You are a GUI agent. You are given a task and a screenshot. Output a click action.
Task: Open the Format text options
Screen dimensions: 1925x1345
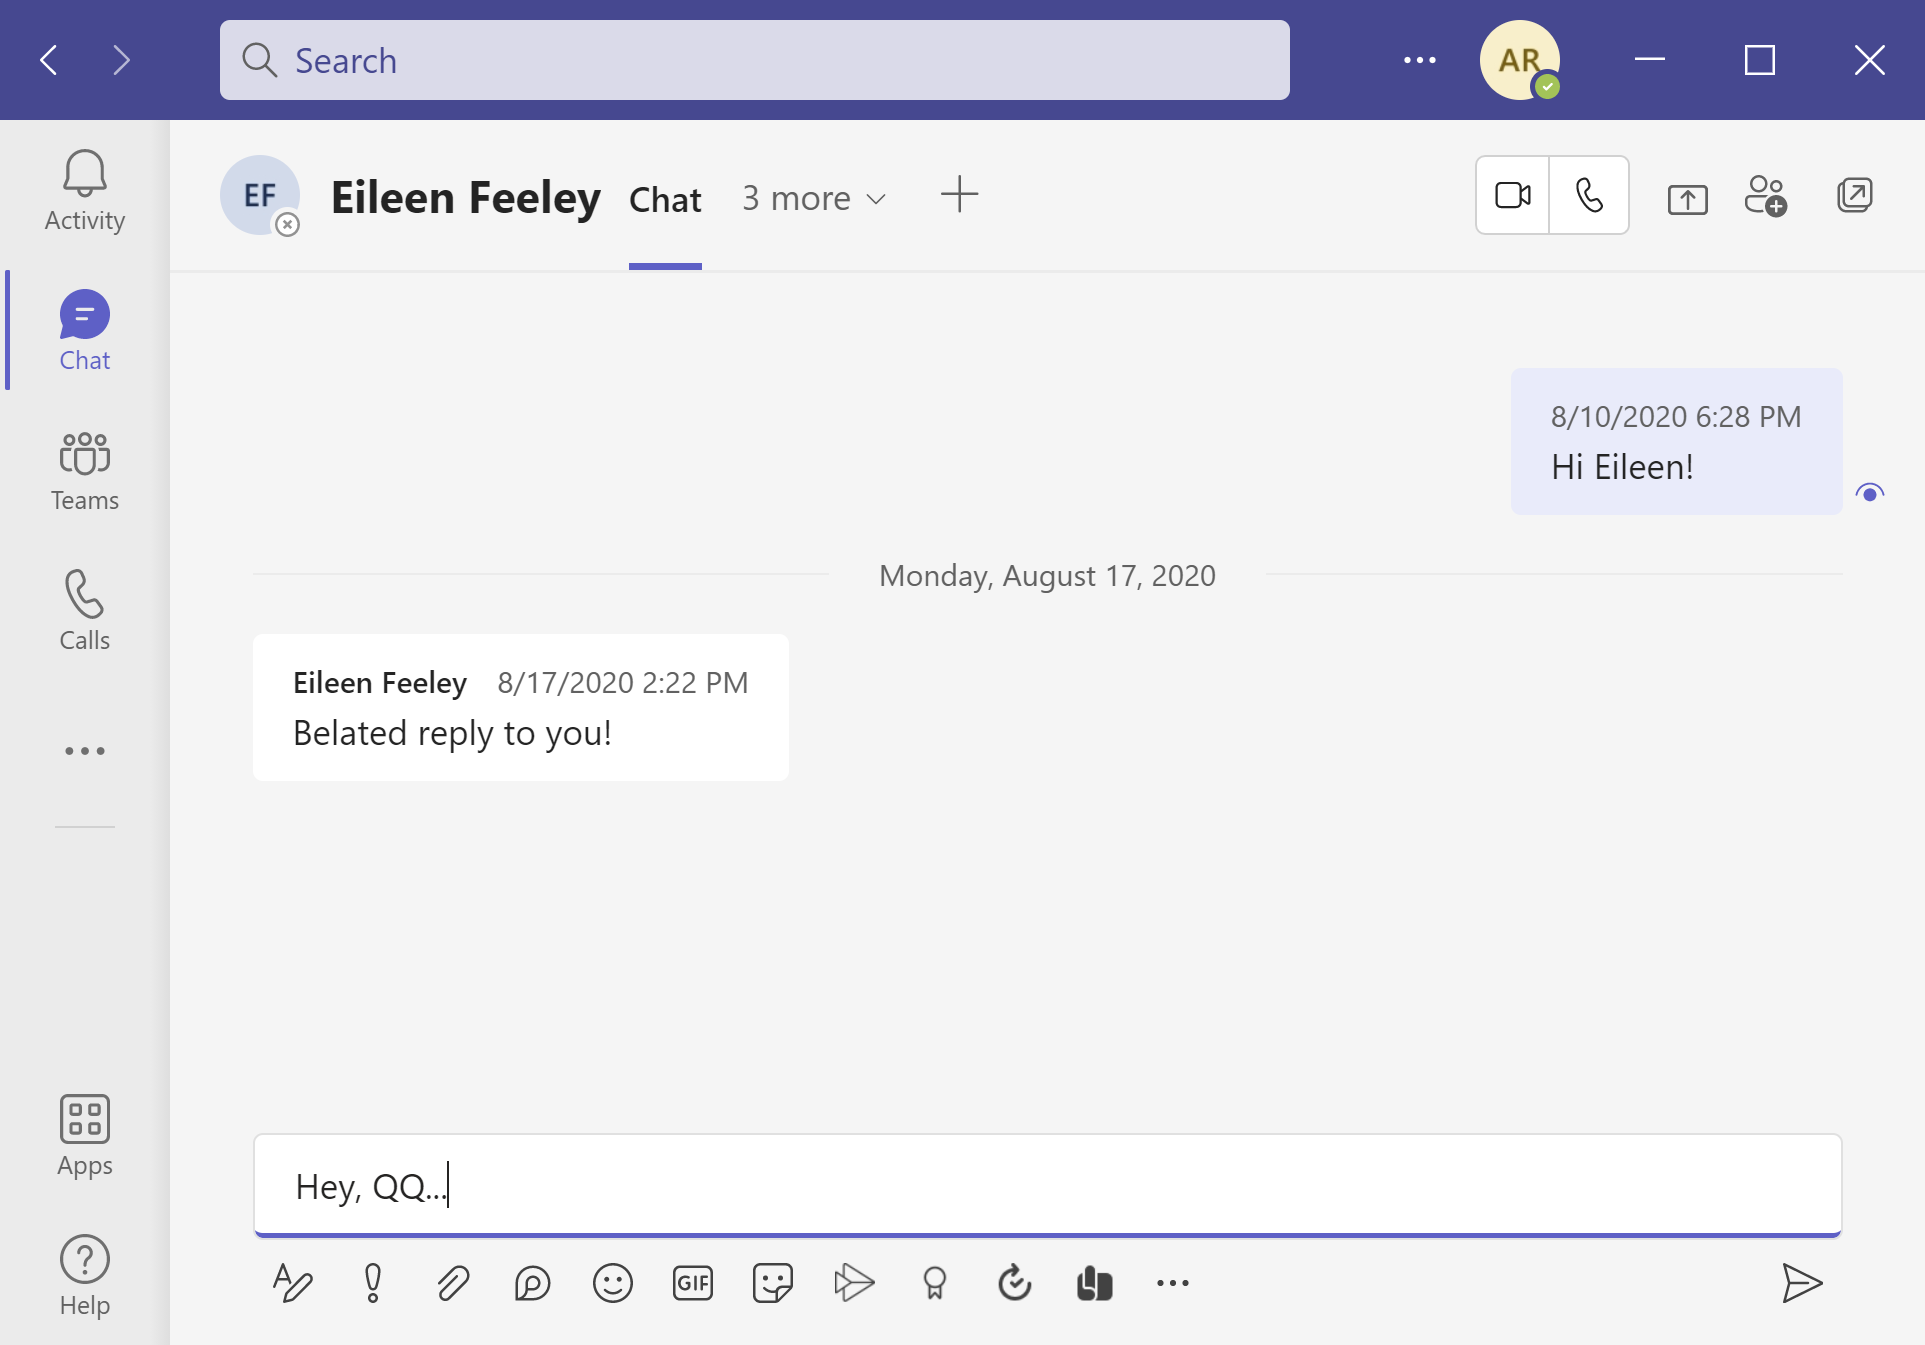click(292, 1283)
